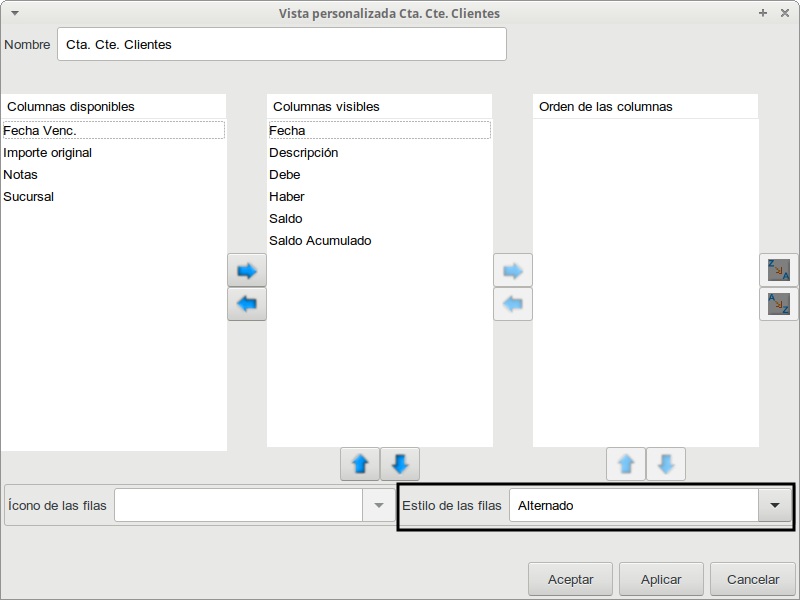The height and width of the screenshot is (600, 800).
Task: Select Notas in available columns
Action: tap(113, 174)
